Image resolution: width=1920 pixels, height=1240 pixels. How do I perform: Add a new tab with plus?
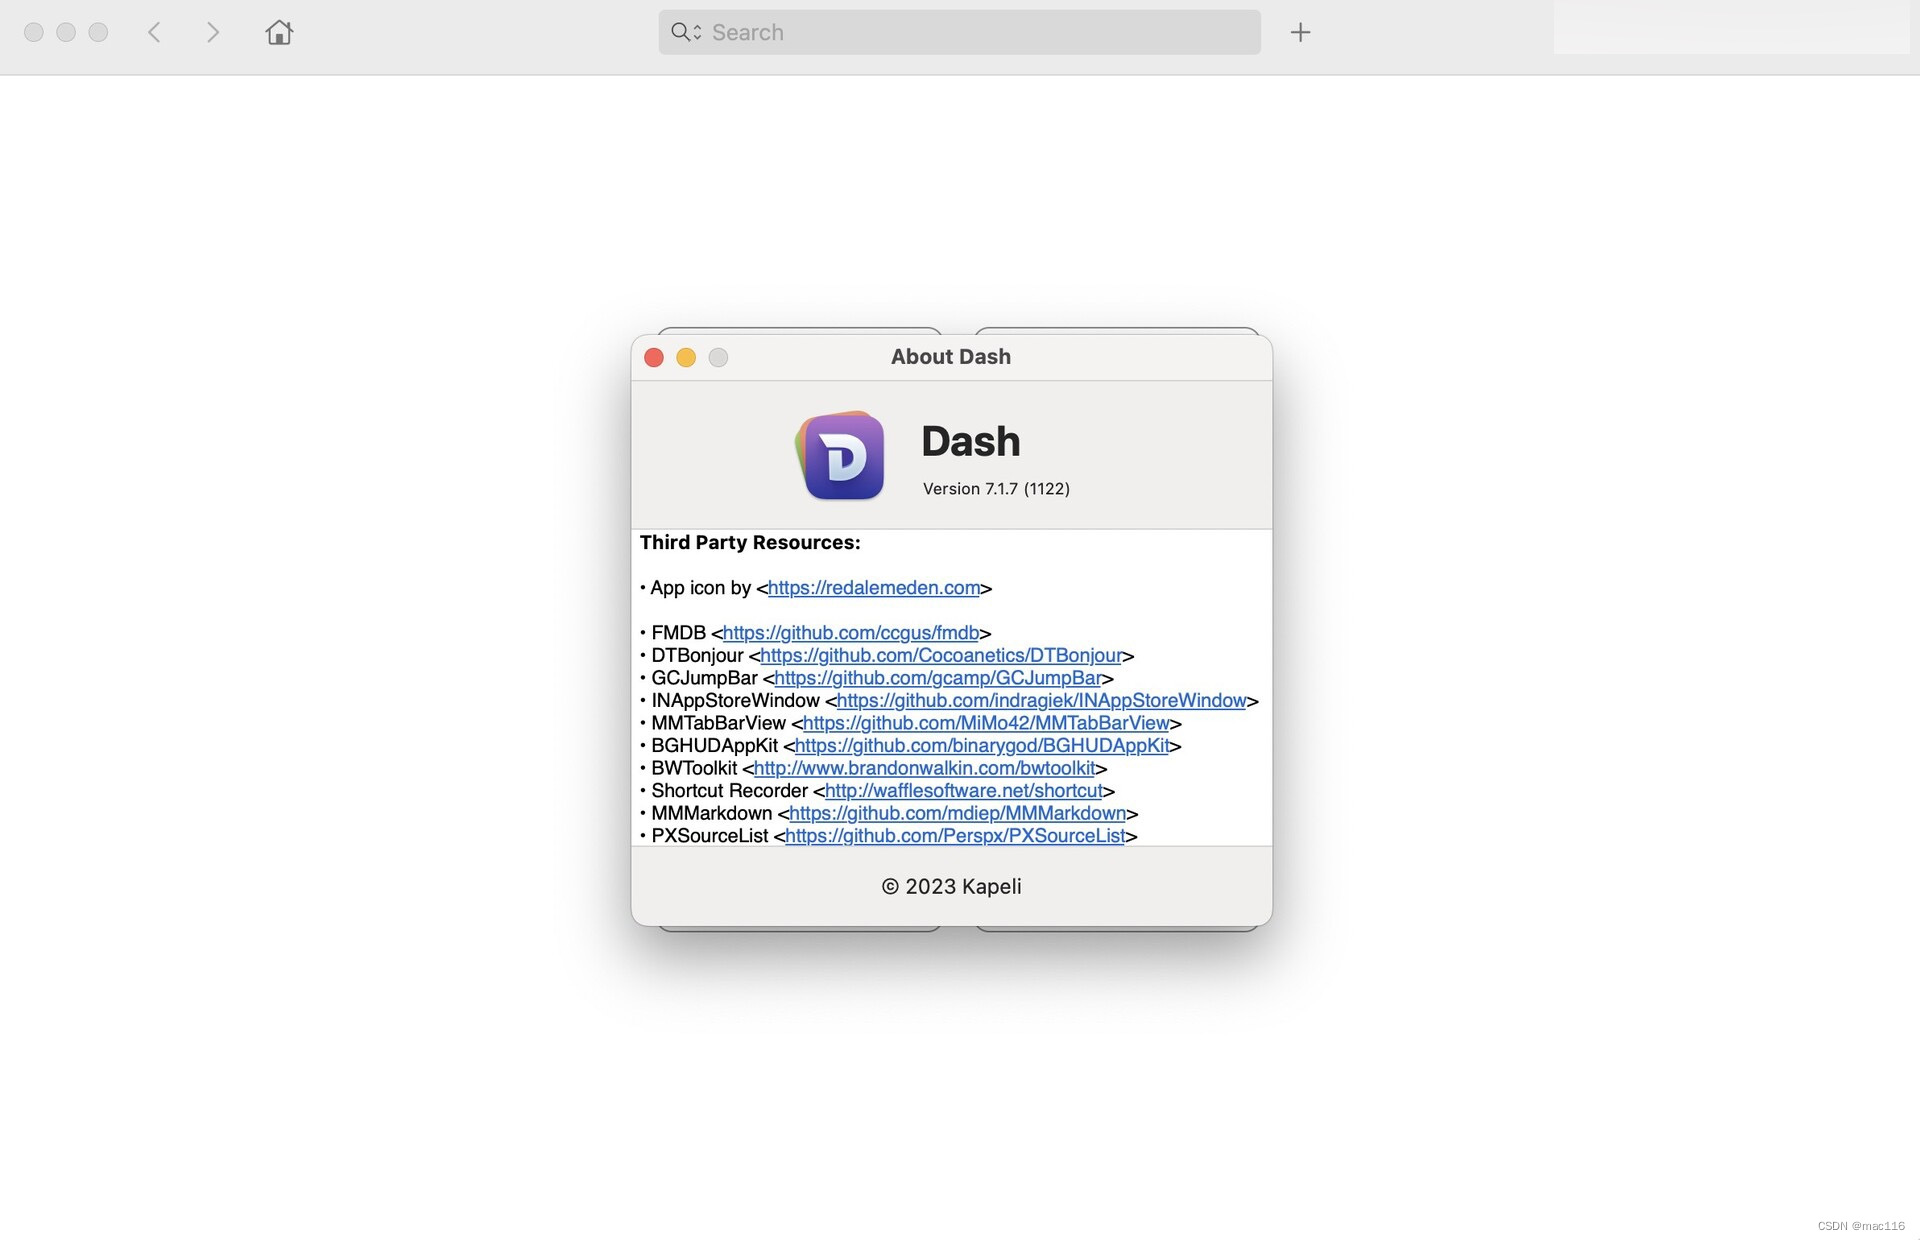1300,32
